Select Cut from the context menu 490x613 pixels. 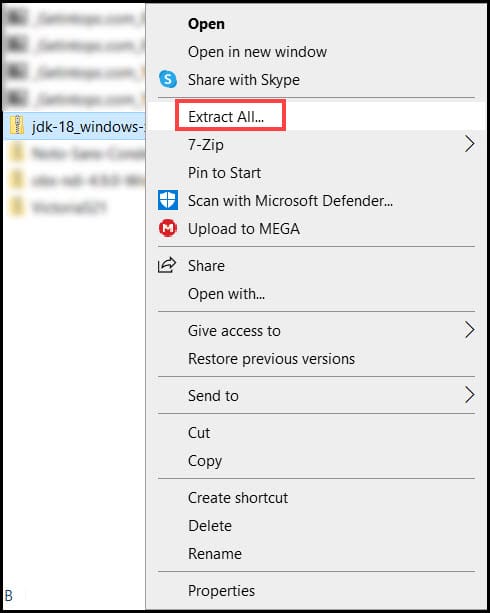click(199, 433)
